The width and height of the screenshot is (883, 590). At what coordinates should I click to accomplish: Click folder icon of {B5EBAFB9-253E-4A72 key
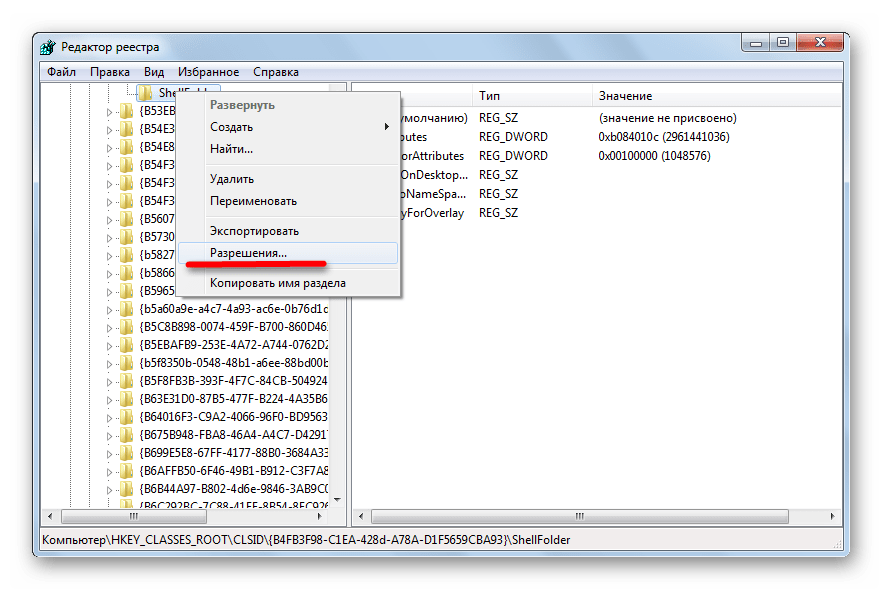[126, 345]
